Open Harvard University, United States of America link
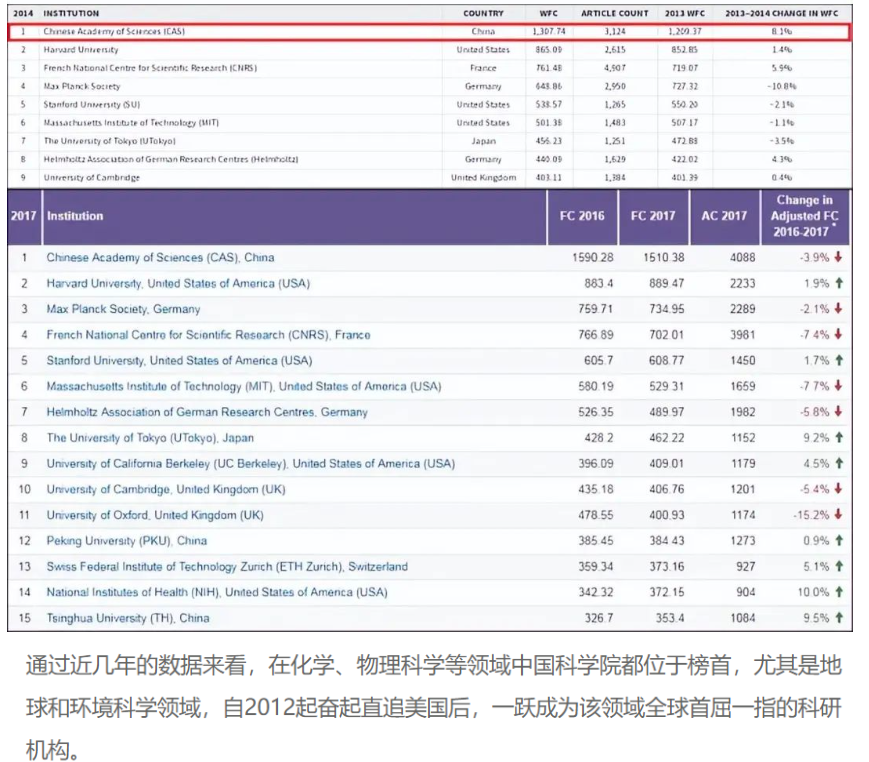This screenshot has height=762, width=869. 178,283
